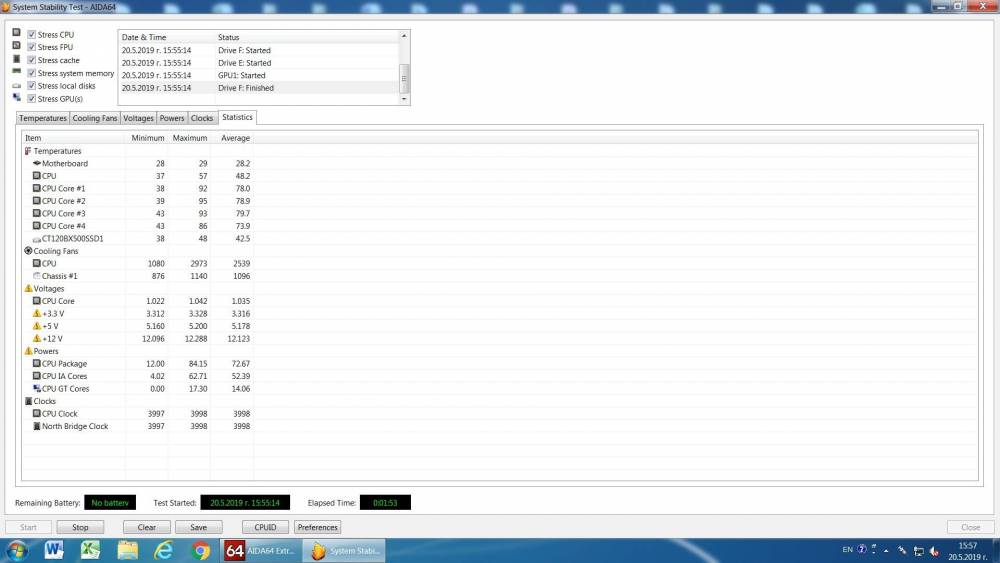Click the CPU Package chip icon

(x=36, y=363)
